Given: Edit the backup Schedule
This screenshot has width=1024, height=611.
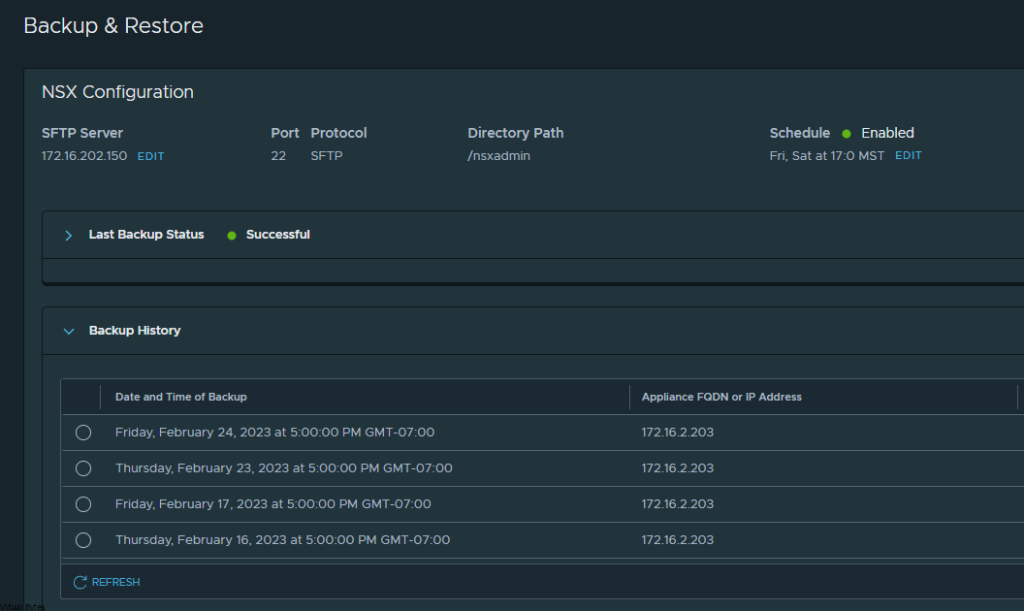Looking at the screenshot, I should pos(908,155).
